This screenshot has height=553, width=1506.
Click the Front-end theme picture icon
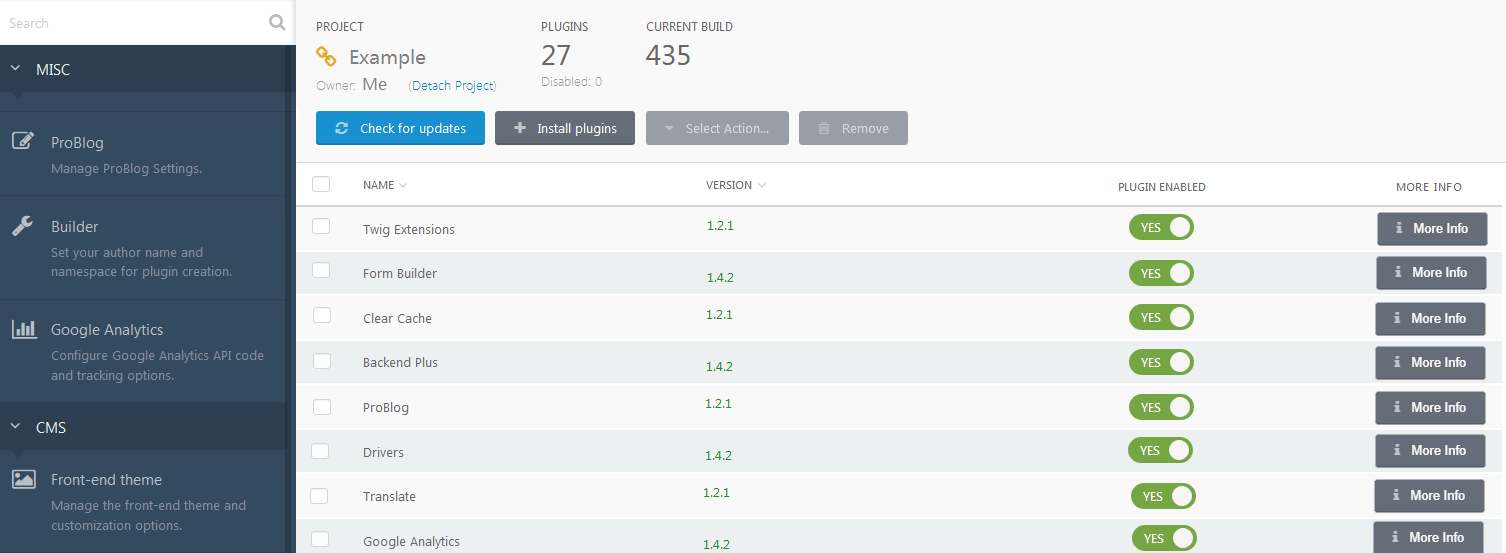tap(24, 479)
